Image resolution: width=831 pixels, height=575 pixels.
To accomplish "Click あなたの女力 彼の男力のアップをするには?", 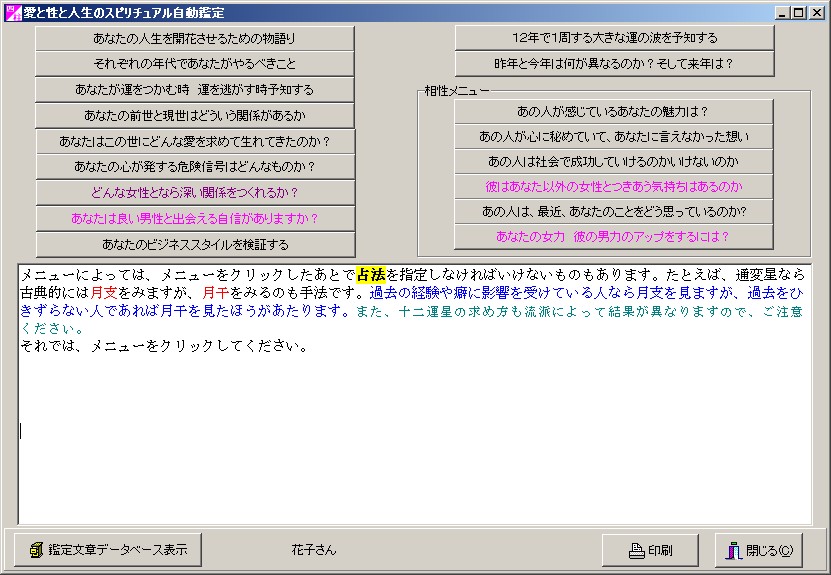I will click(614, 236).
